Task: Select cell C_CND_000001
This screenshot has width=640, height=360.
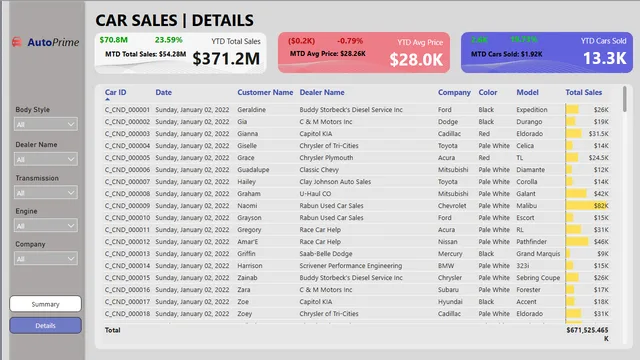Action: click(x=127, y=110)
